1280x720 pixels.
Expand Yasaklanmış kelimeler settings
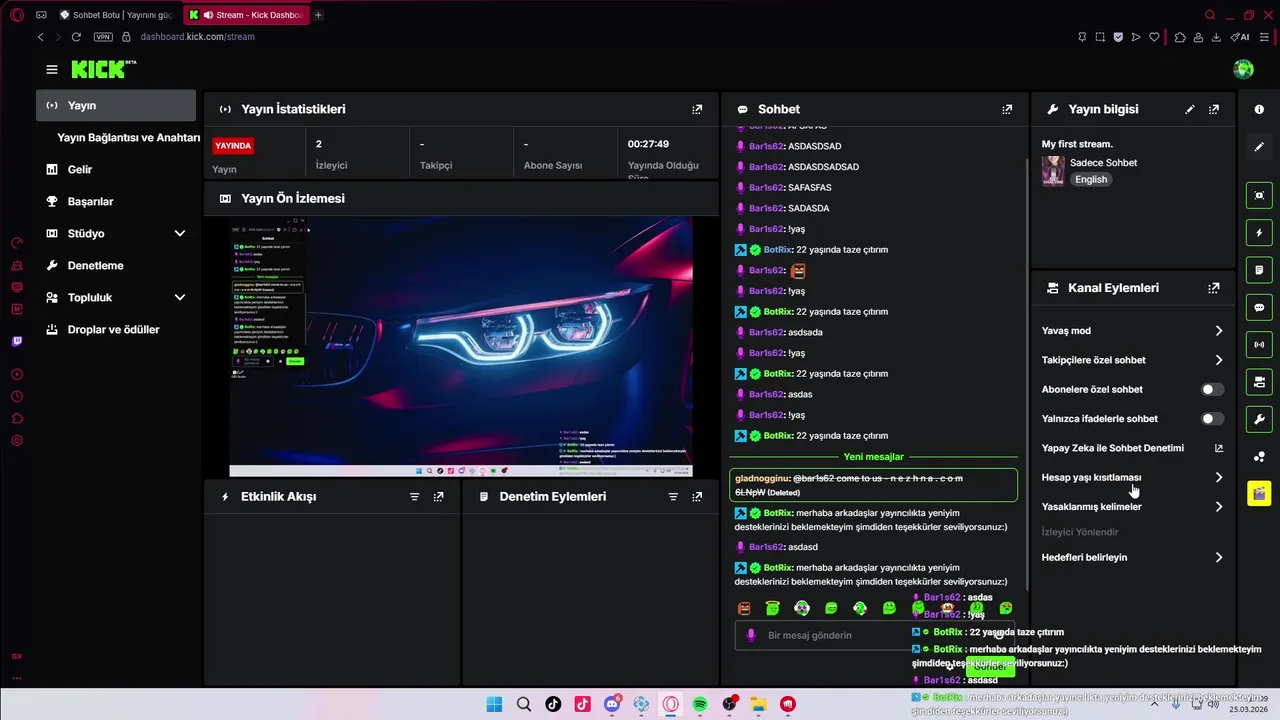(x=1219, y=507)
